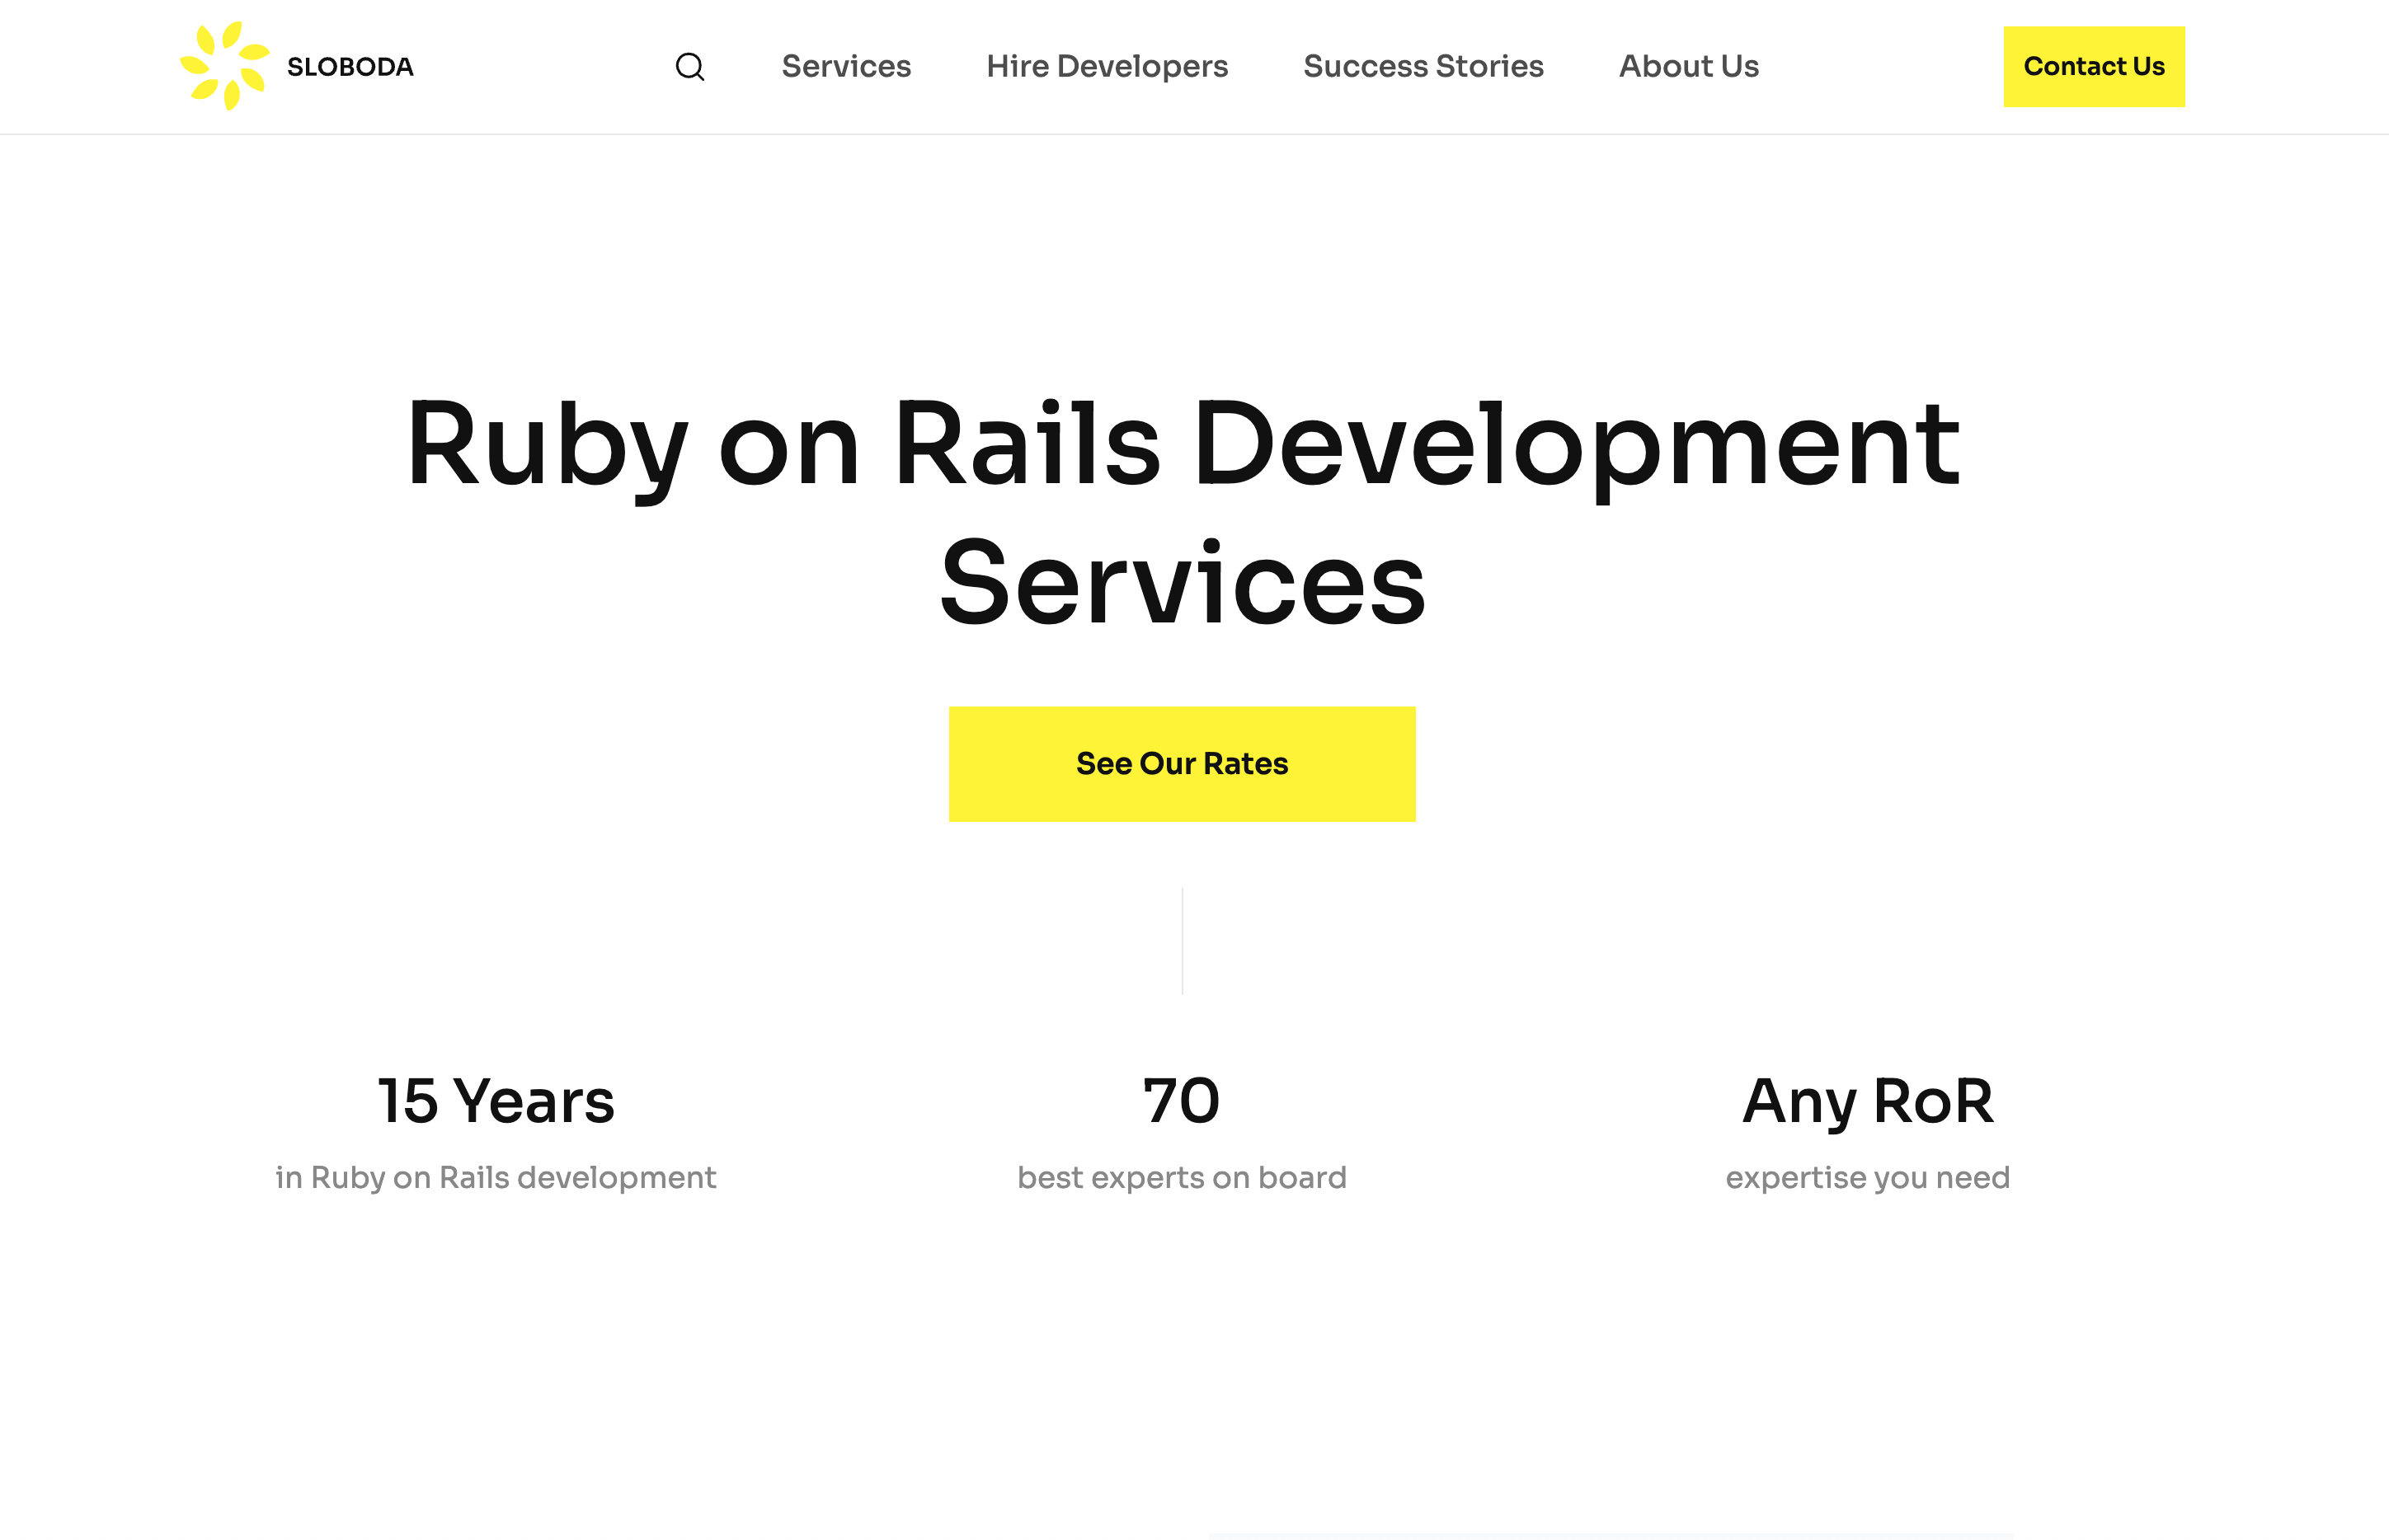This screenshot has height=1540, width=2389.
Task: Click 'best experts on board' caption
Action: 1182,1178
